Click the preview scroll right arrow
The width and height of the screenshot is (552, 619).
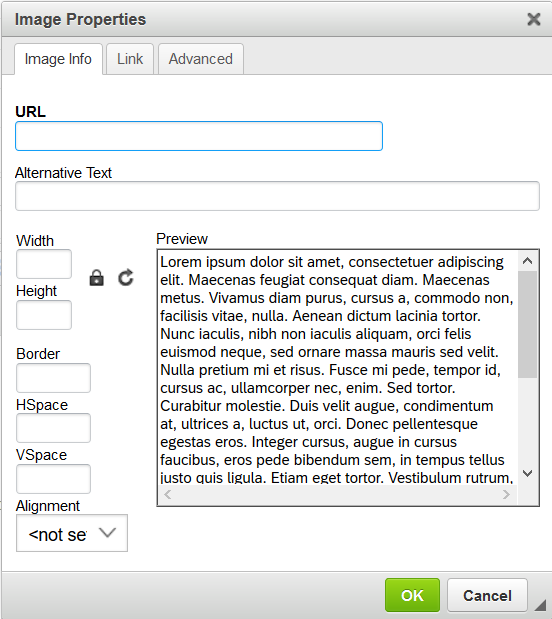[x=506, y=495]
